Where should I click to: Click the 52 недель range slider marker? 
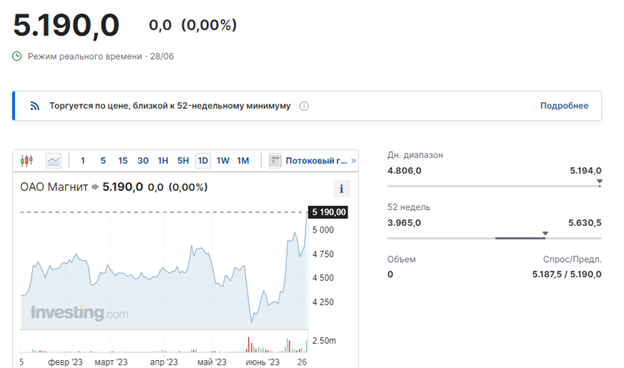pos(545,234)
